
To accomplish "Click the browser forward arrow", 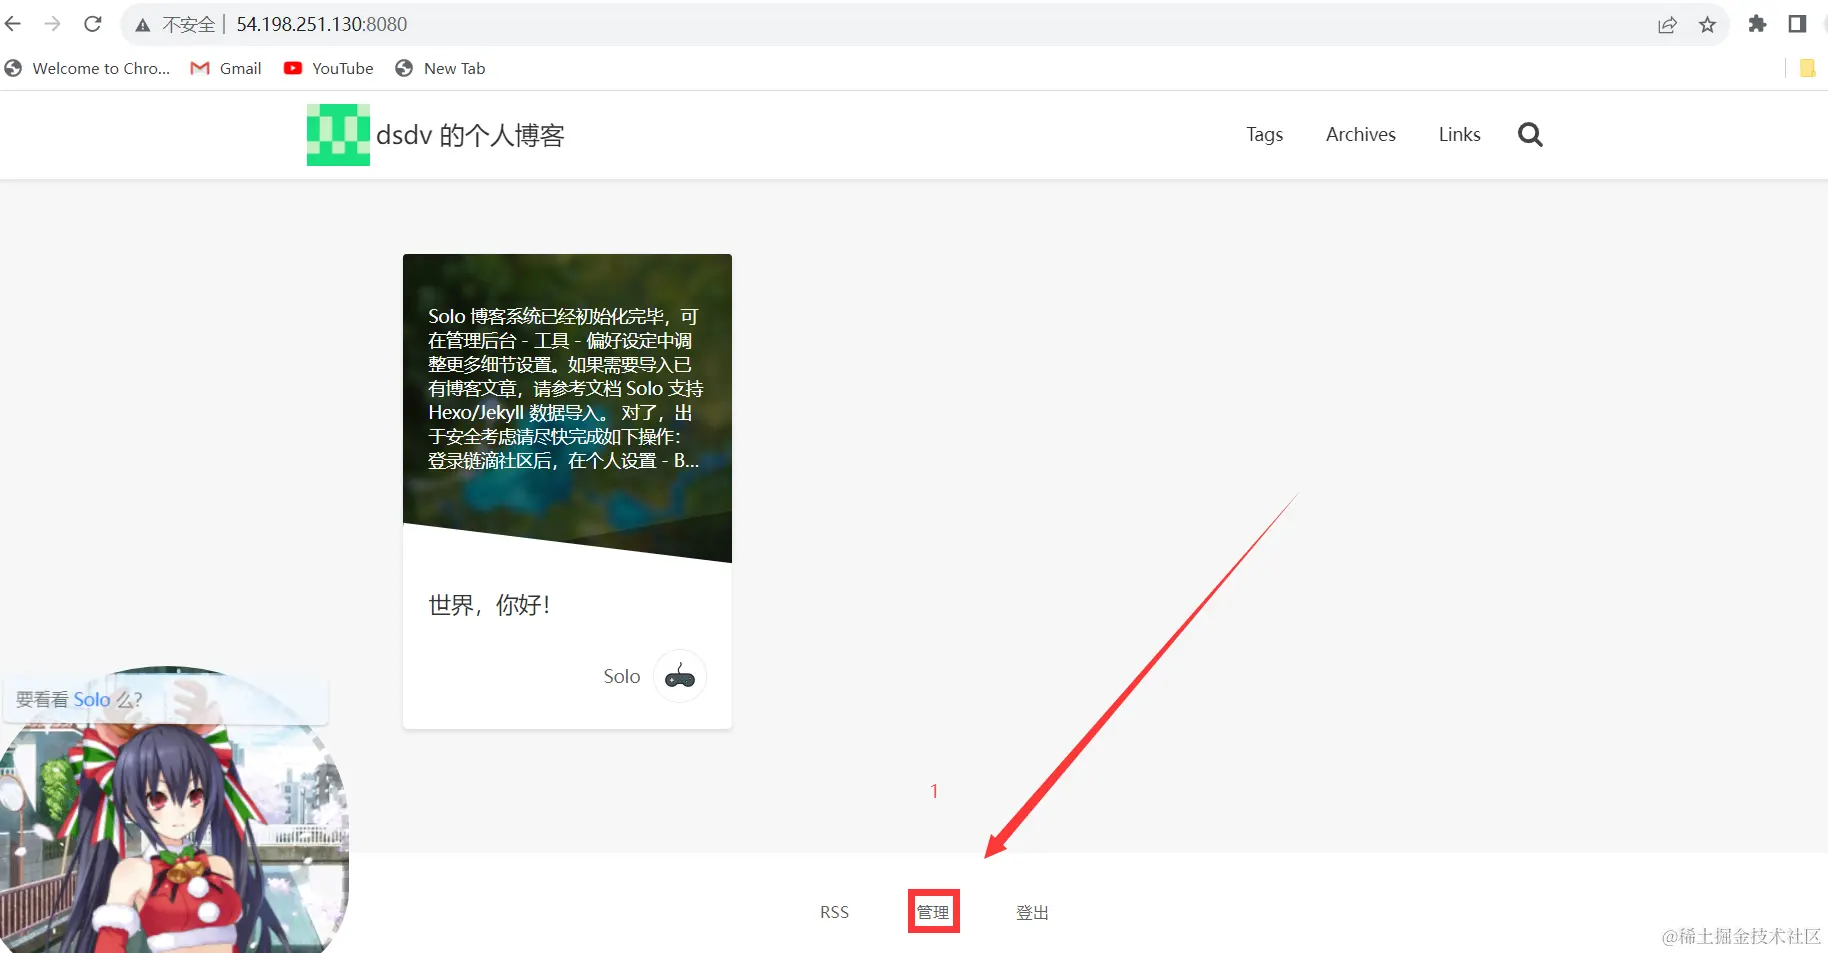I will 53,24.
